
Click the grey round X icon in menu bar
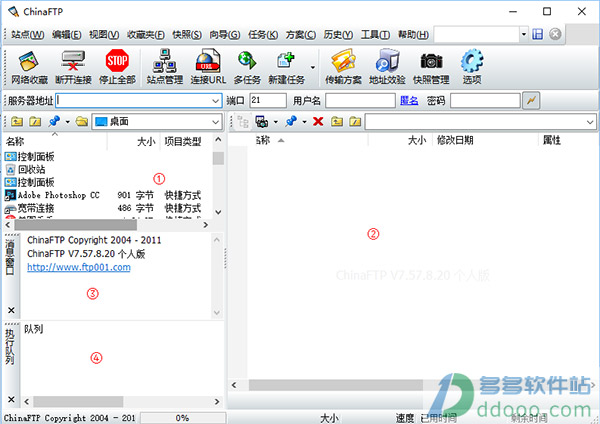coord(555,34)
